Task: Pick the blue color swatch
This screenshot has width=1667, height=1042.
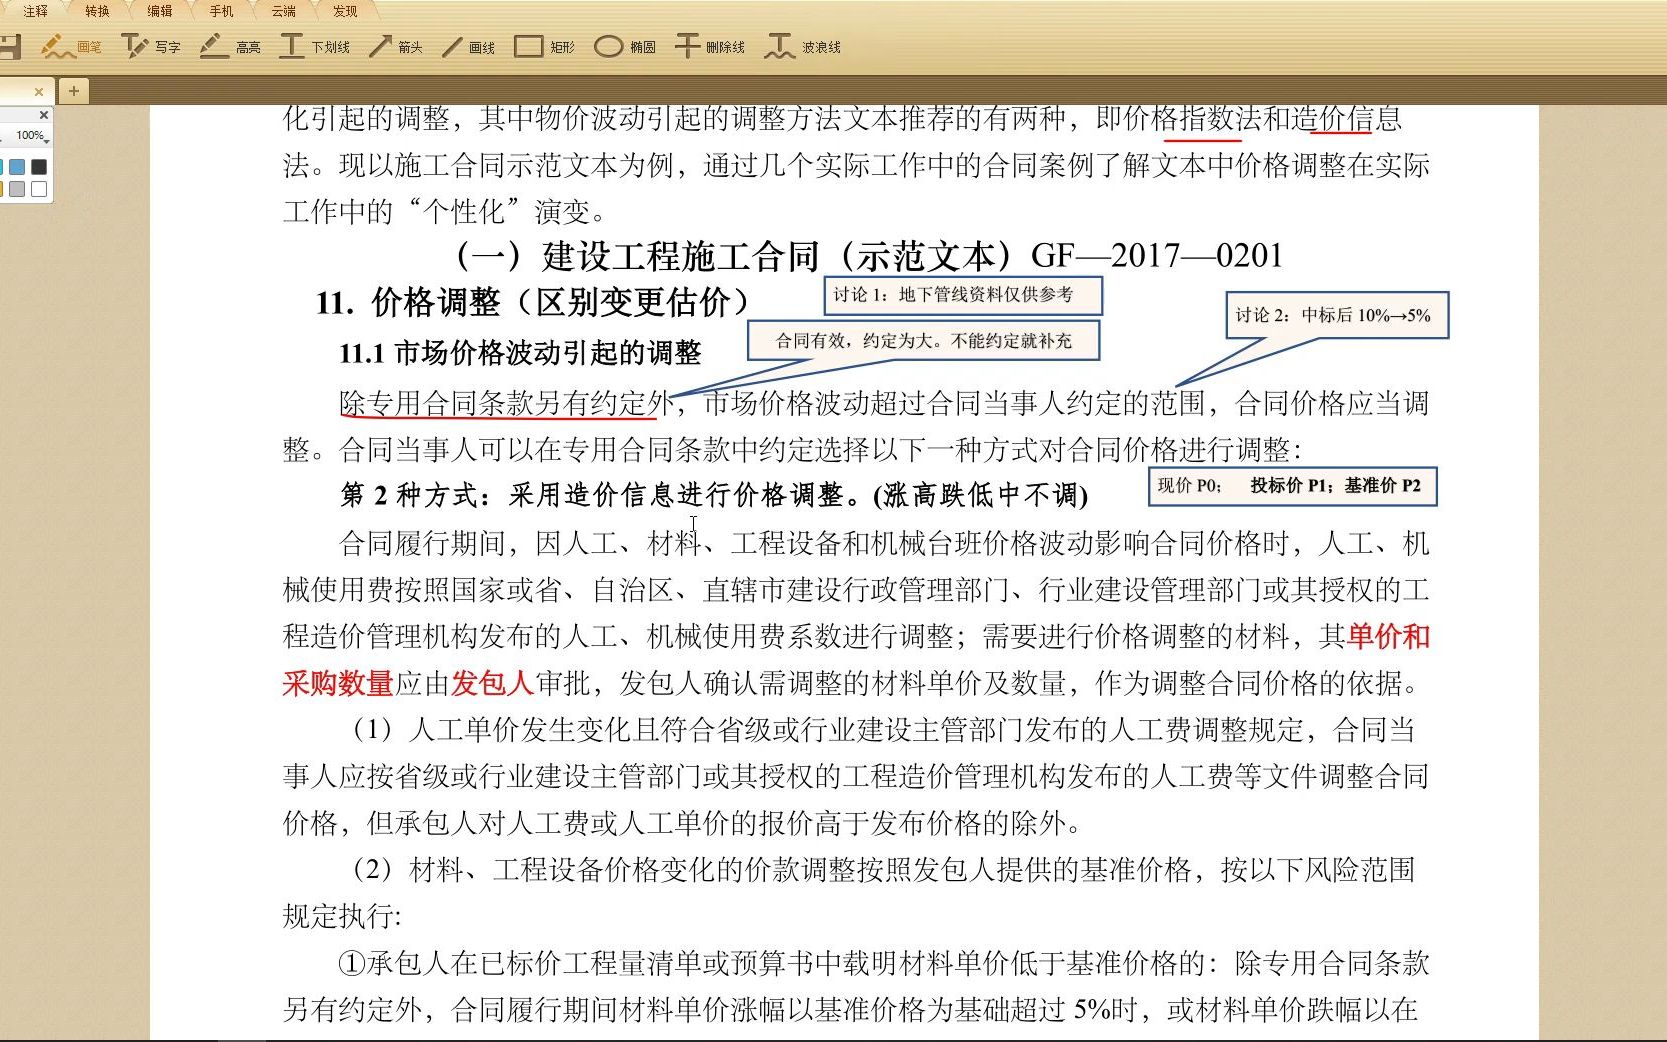Action: point(17,167)
